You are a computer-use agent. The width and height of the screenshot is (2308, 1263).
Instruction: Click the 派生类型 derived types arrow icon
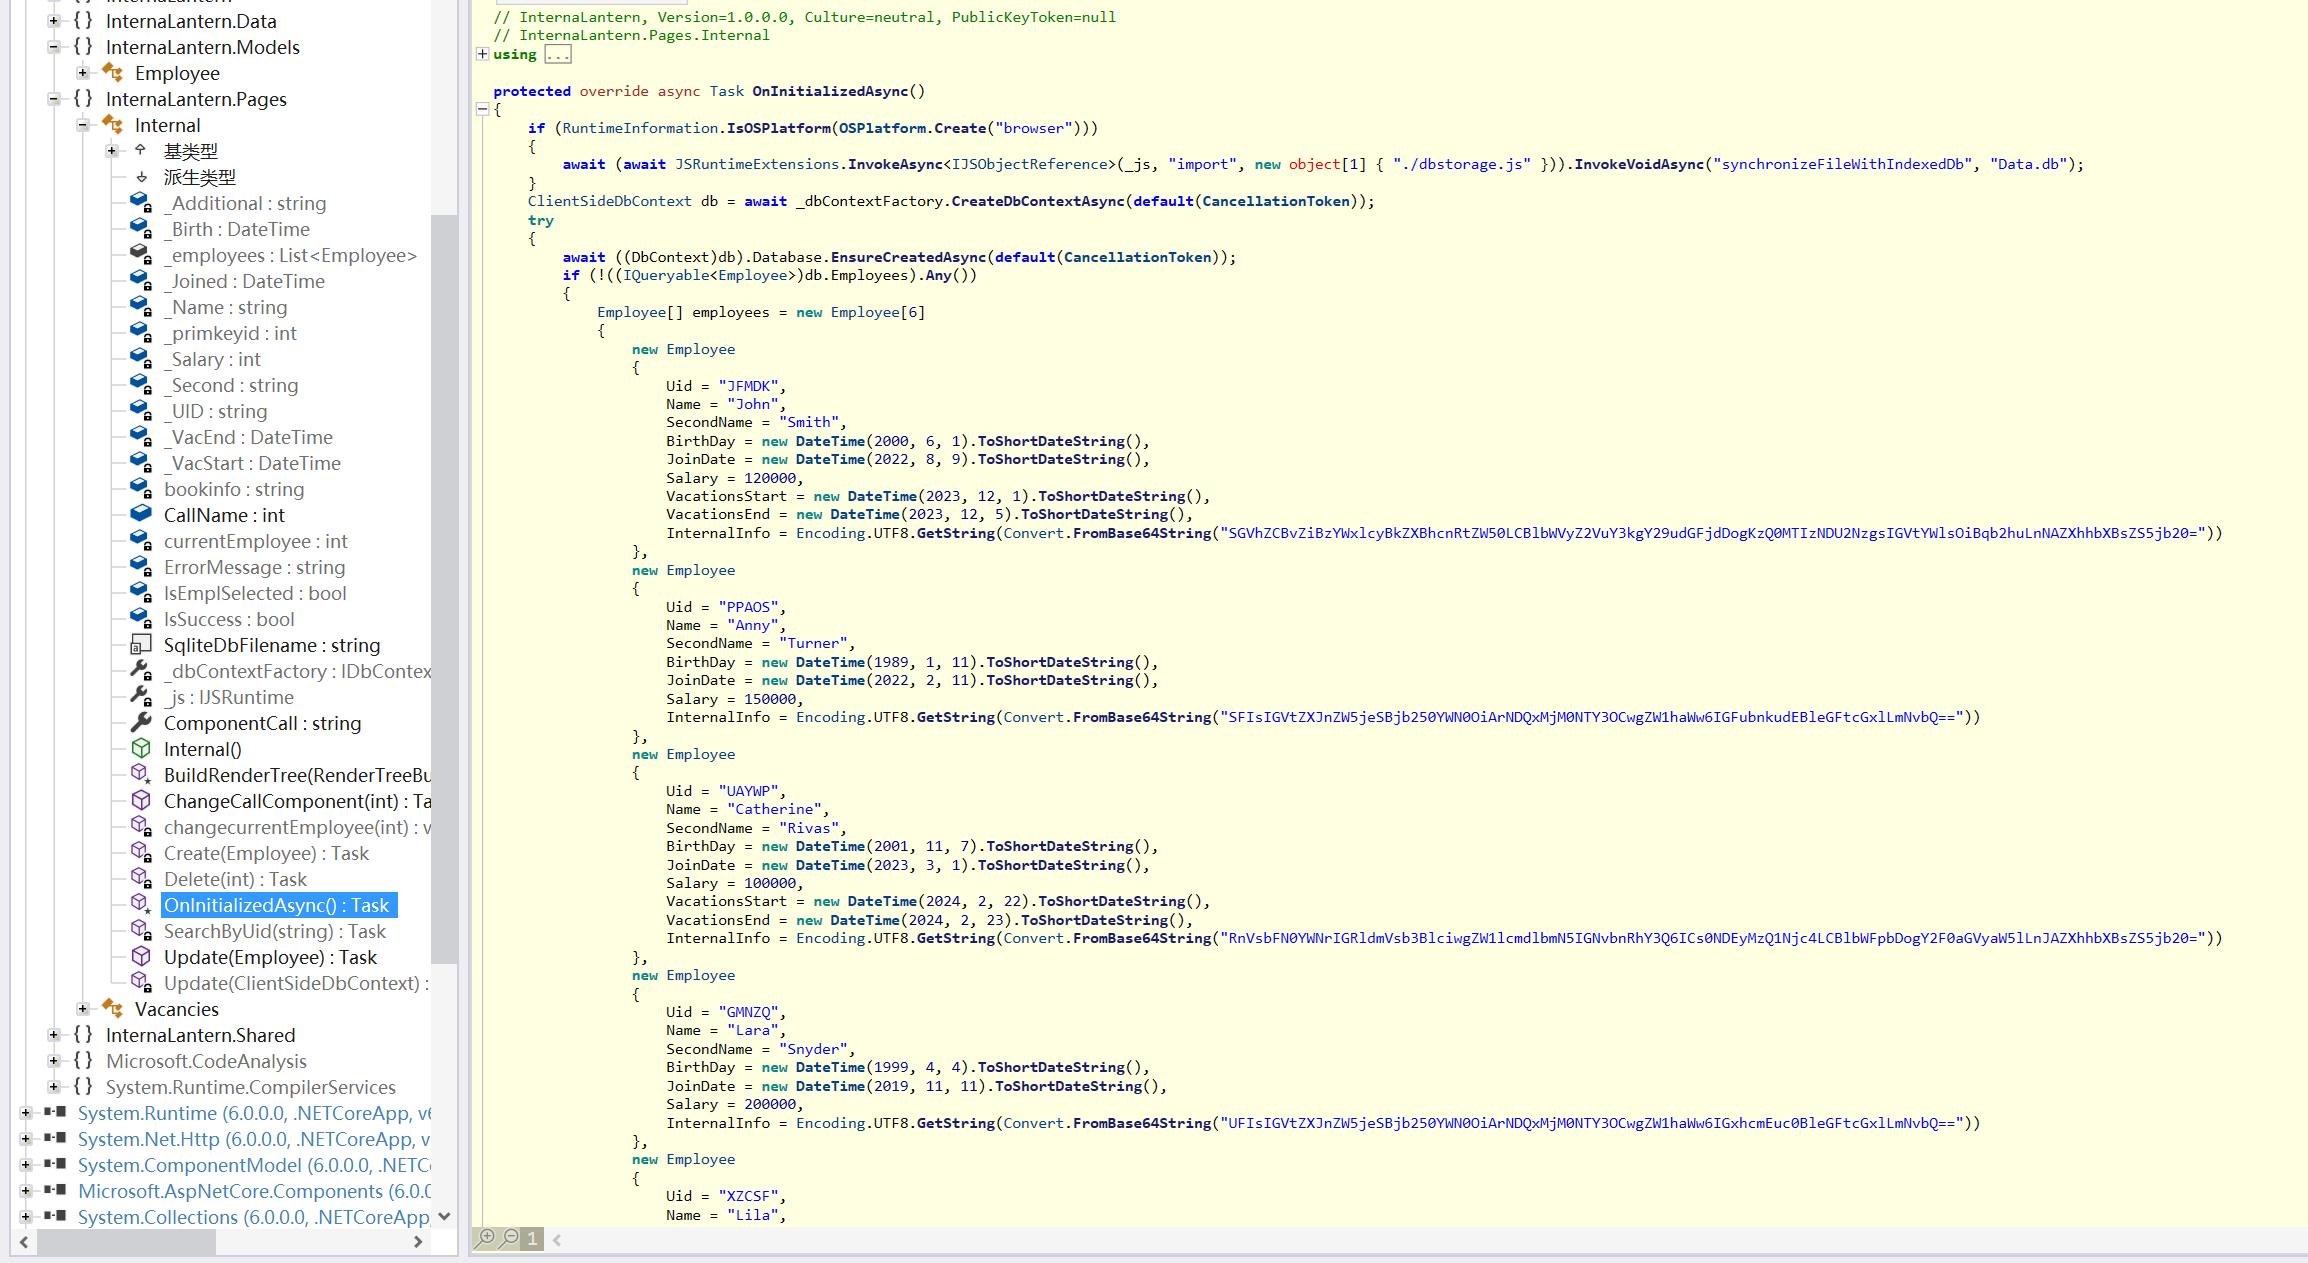click(x=141, y=176)
